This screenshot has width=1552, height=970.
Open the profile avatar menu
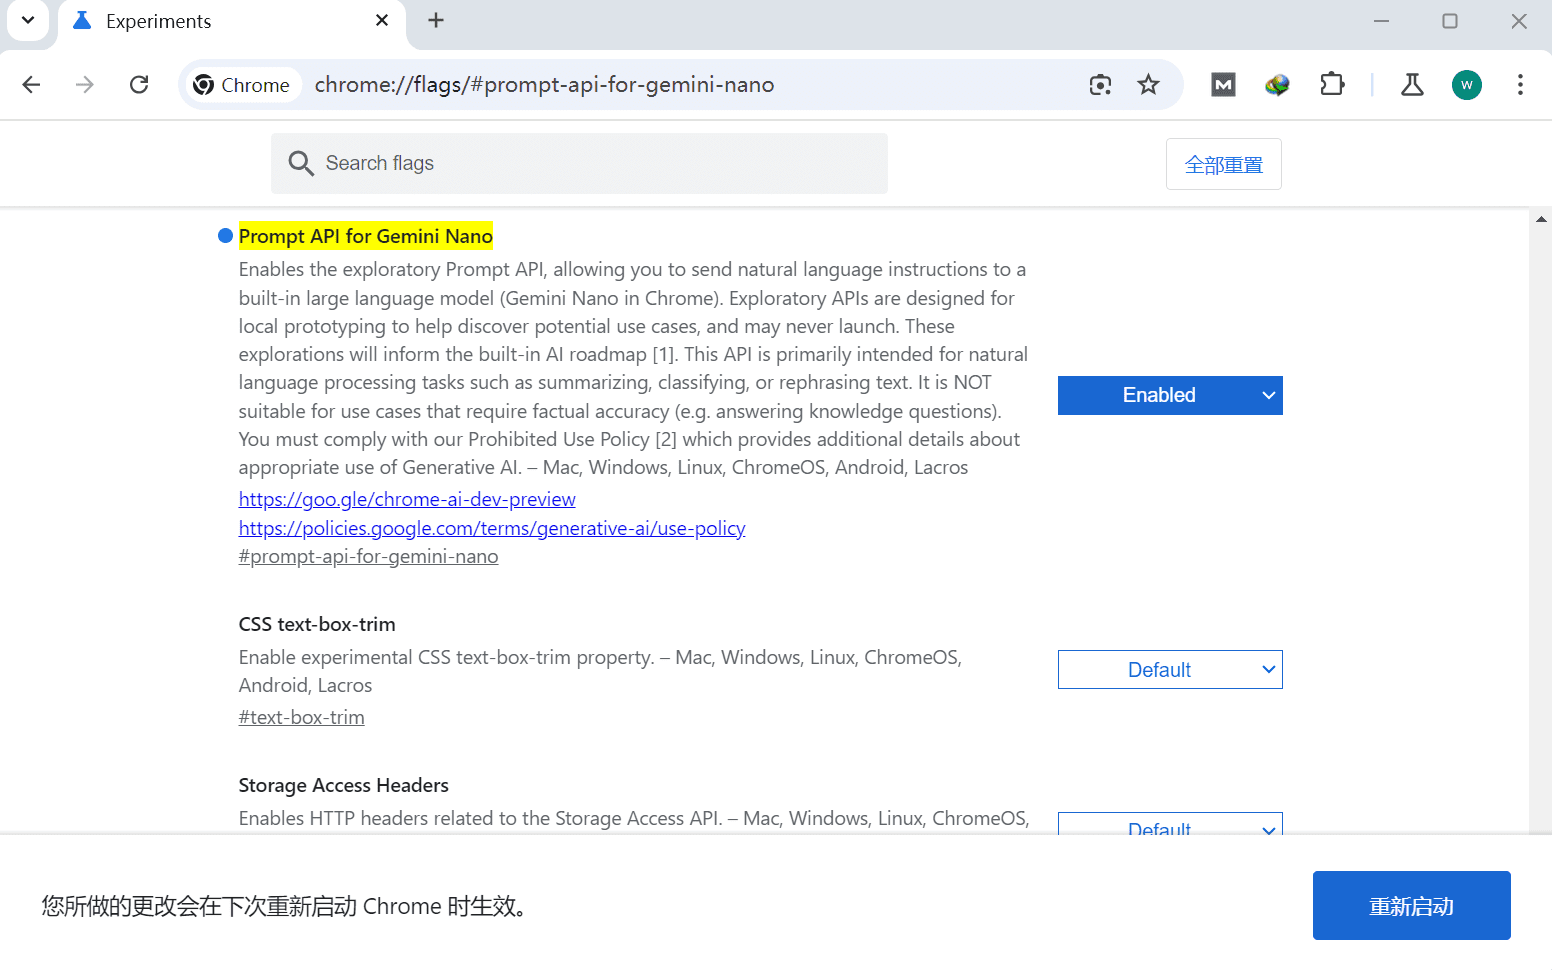click(1466, 85)
